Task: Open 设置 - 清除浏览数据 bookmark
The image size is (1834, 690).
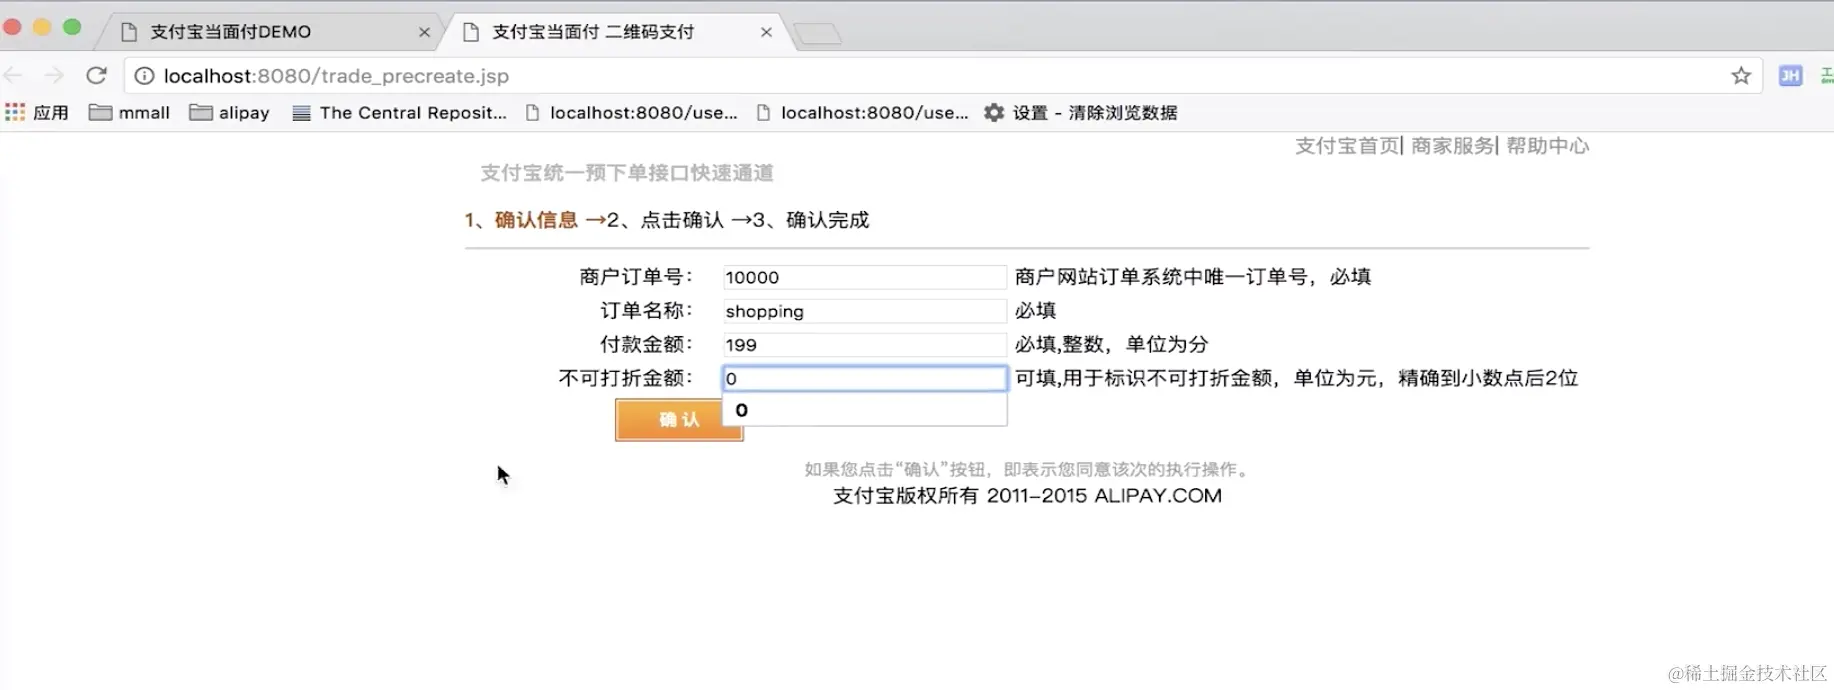Action: (x=1080, y=112)
